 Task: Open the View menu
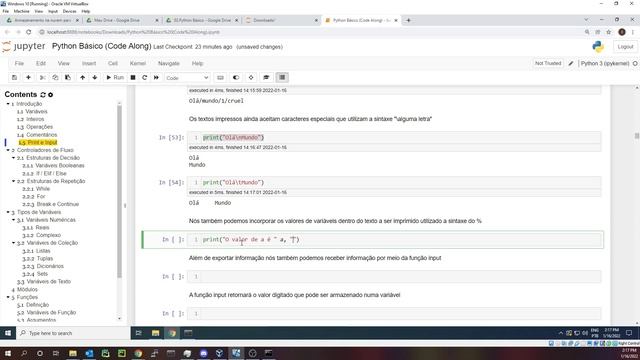coord(64,64)
